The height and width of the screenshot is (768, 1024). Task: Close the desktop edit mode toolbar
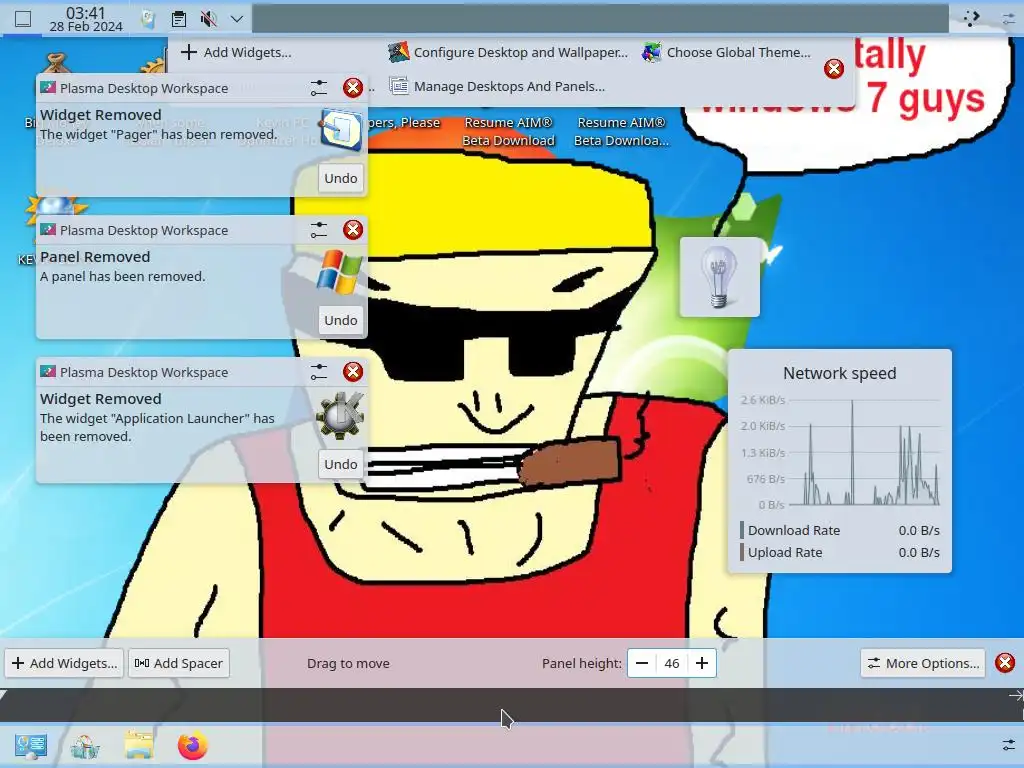pos(834,69)
